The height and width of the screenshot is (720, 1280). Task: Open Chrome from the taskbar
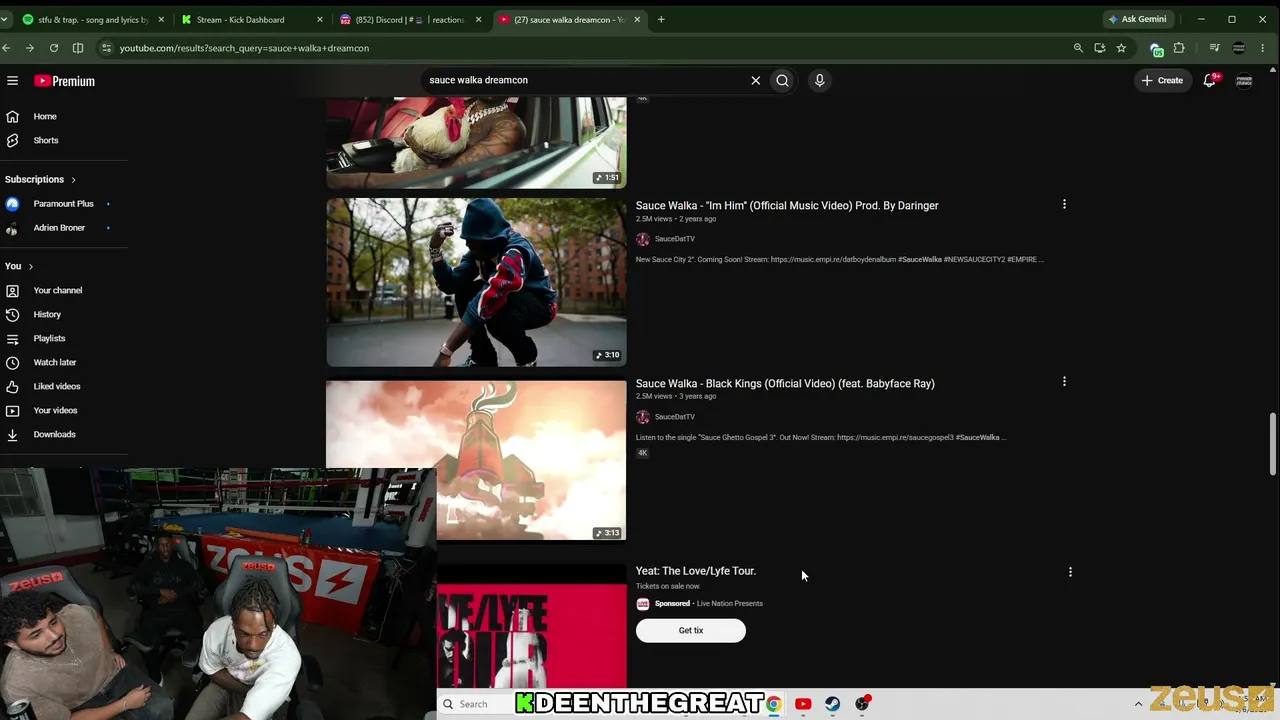(x=773, y=704)
